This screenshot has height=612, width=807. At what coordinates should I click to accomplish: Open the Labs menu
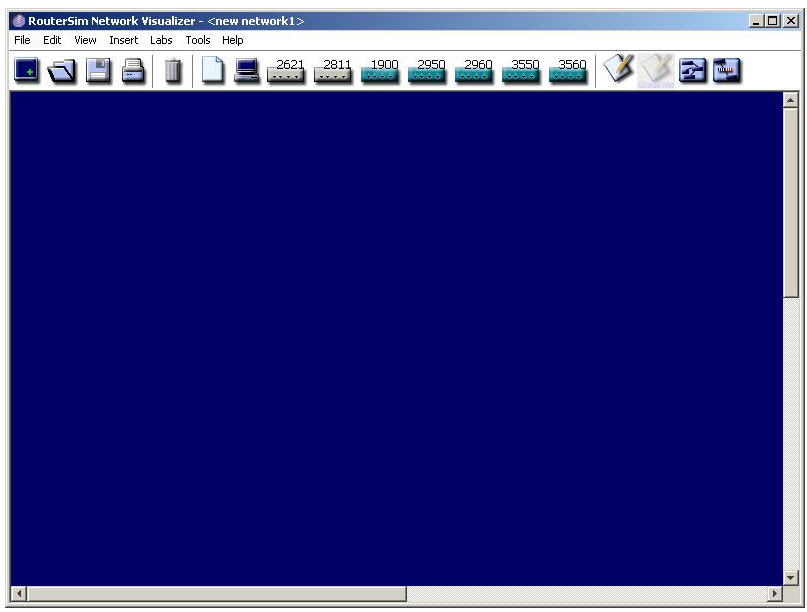coord(160,40)
